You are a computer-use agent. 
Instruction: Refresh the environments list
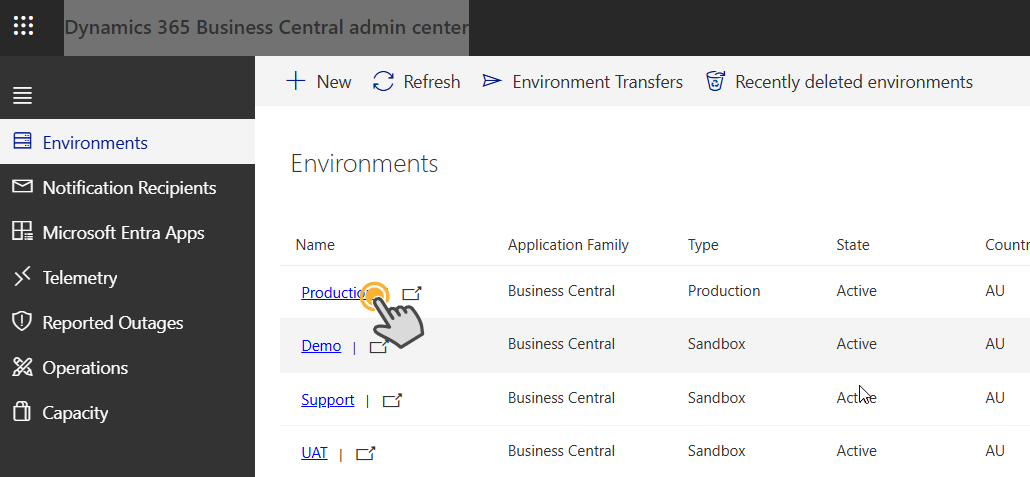417,82
